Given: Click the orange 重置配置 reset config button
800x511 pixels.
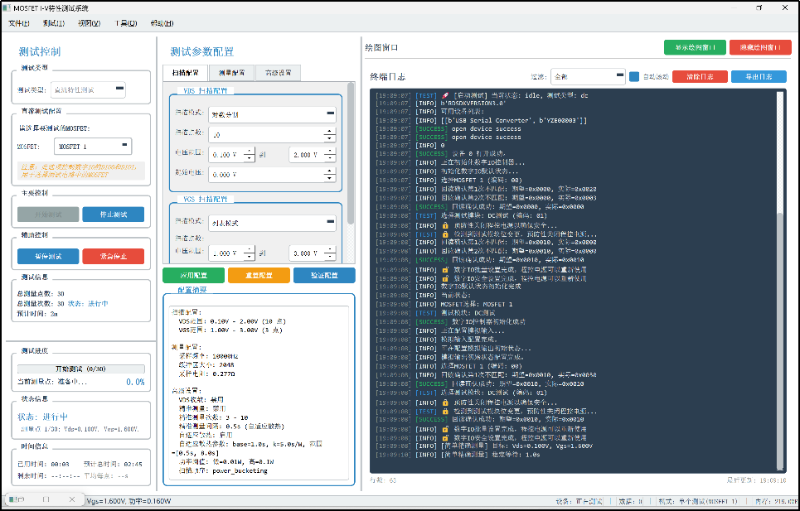Looking at the screenshot, I should click(259, 275).
